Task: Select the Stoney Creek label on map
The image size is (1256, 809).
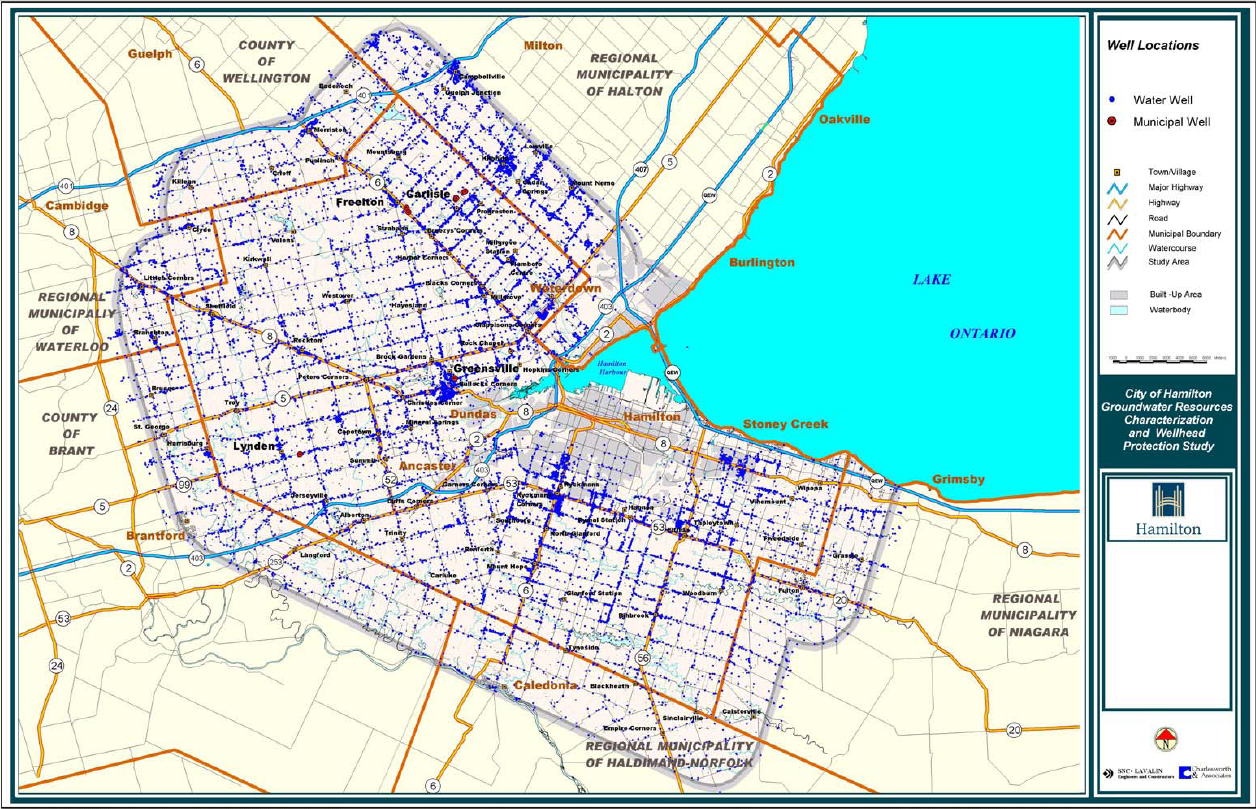Action: pos(785,424)
